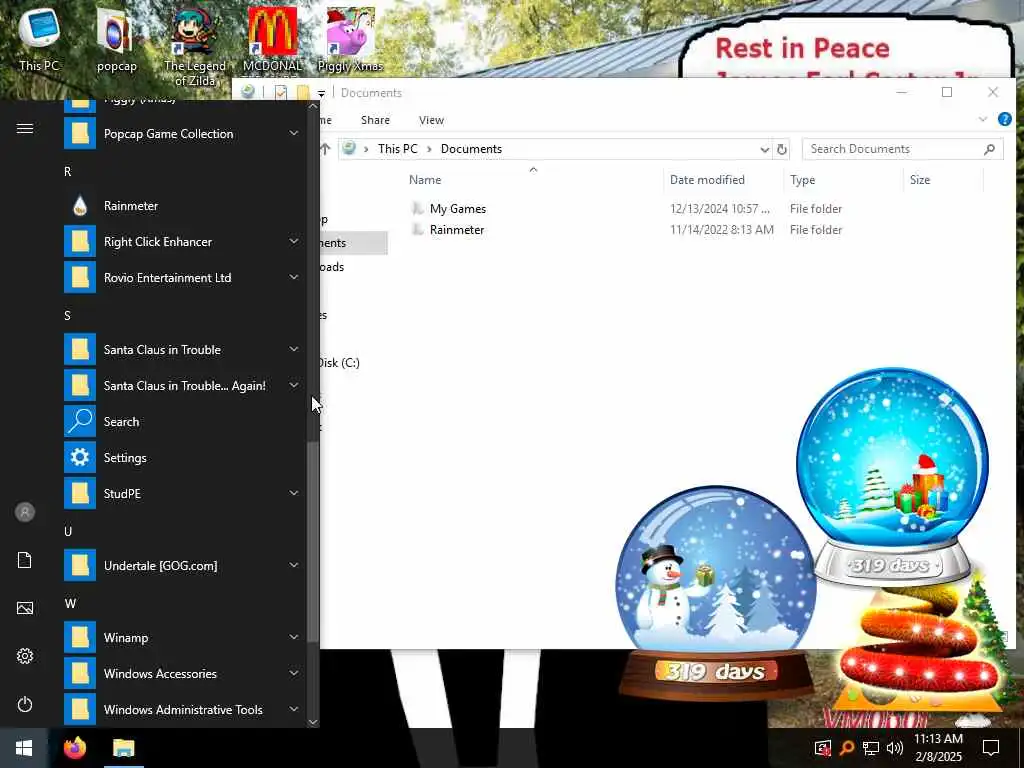This screenshot has height=768, width=1024.
Task: Expand Windows Accessories folder
Action: (294, 673)
